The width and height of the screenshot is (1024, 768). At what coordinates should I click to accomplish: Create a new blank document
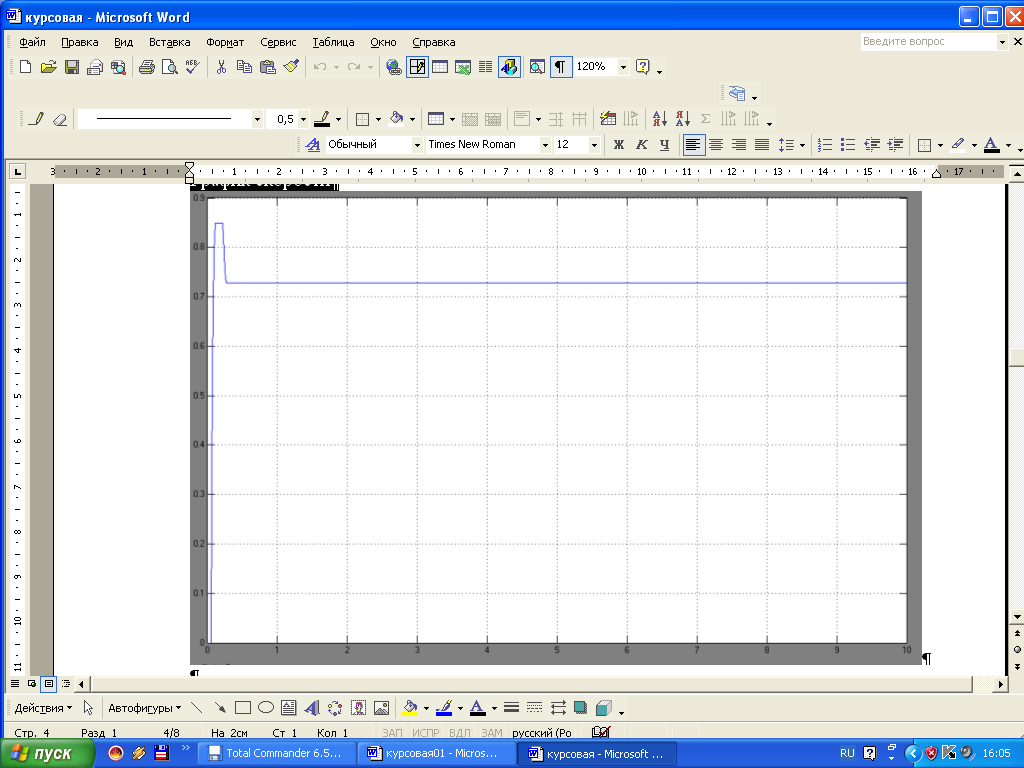[x=25, y=67]
